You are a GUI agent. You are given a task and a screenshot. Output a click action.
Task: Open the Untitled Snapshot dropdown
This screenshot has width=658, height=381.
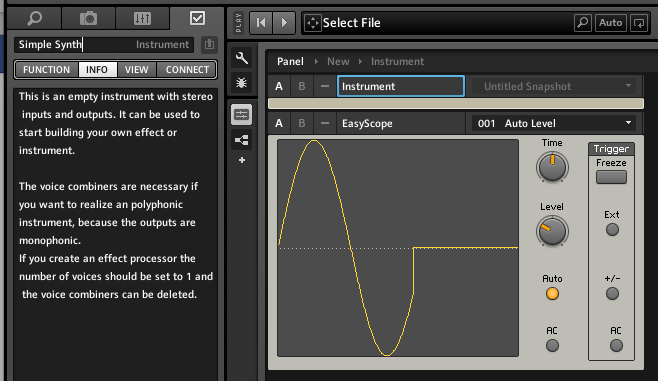[x=554, y=86]
